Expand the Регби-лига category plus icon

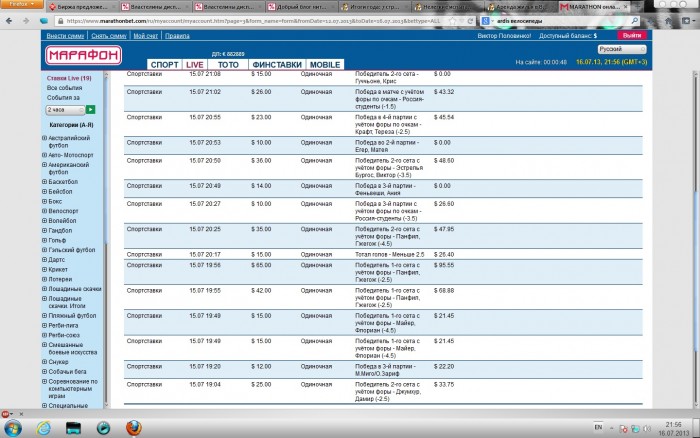(x=44, y=325)
